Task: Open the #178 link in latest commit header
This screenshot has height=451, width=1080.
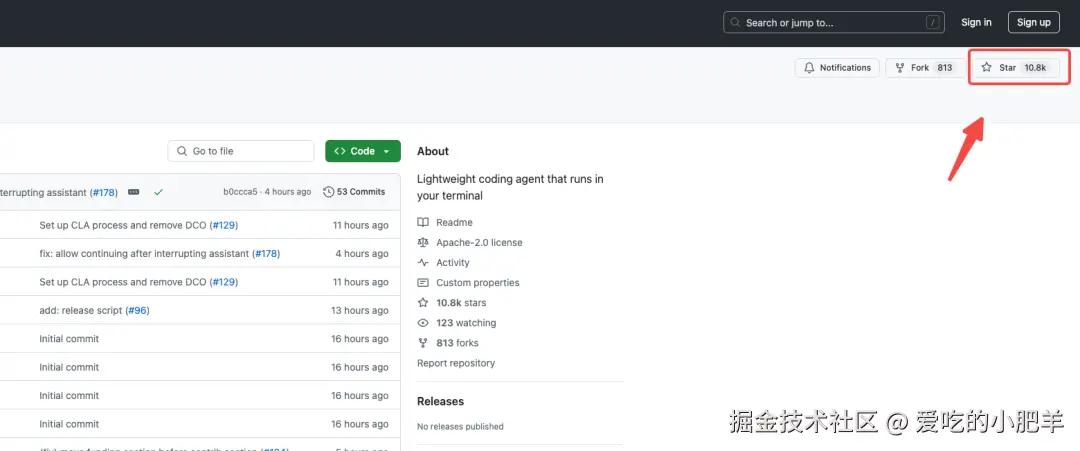Action: (x=103, y=193)
